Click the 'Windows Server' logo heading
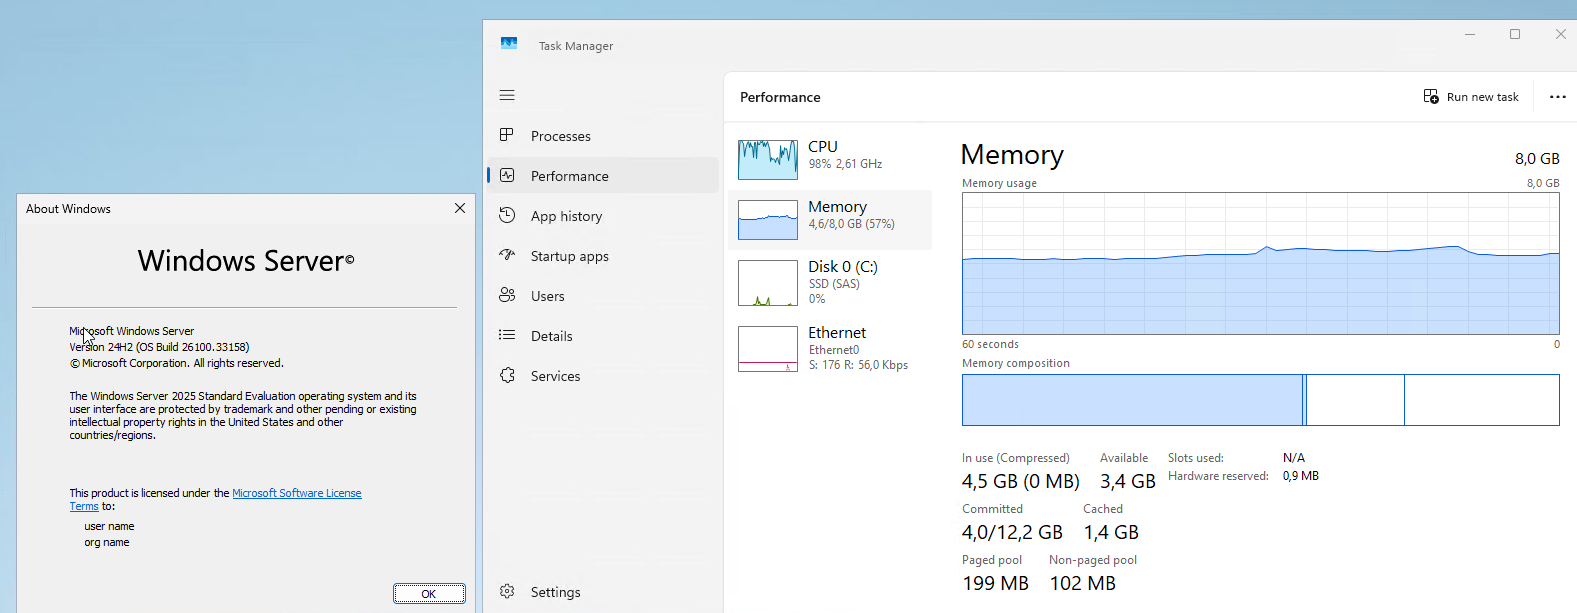 (x=246, y=261)
